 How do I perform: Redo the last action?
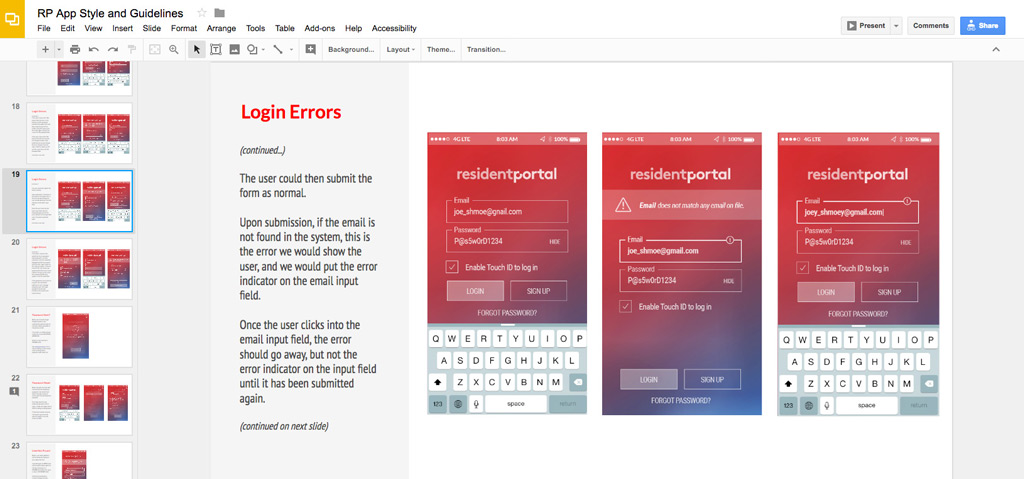click(x=113, y=49)
